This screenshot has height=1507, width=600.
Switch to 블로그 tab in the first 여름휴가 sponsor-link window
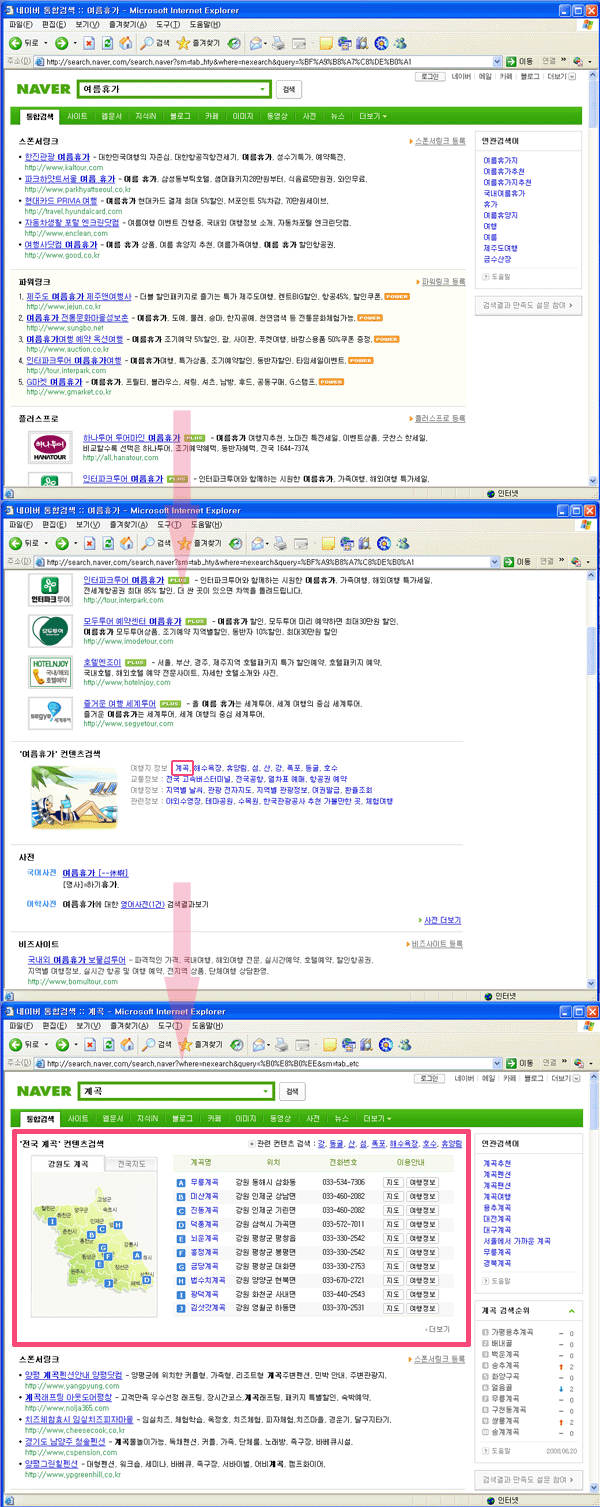tap(182, 115)
